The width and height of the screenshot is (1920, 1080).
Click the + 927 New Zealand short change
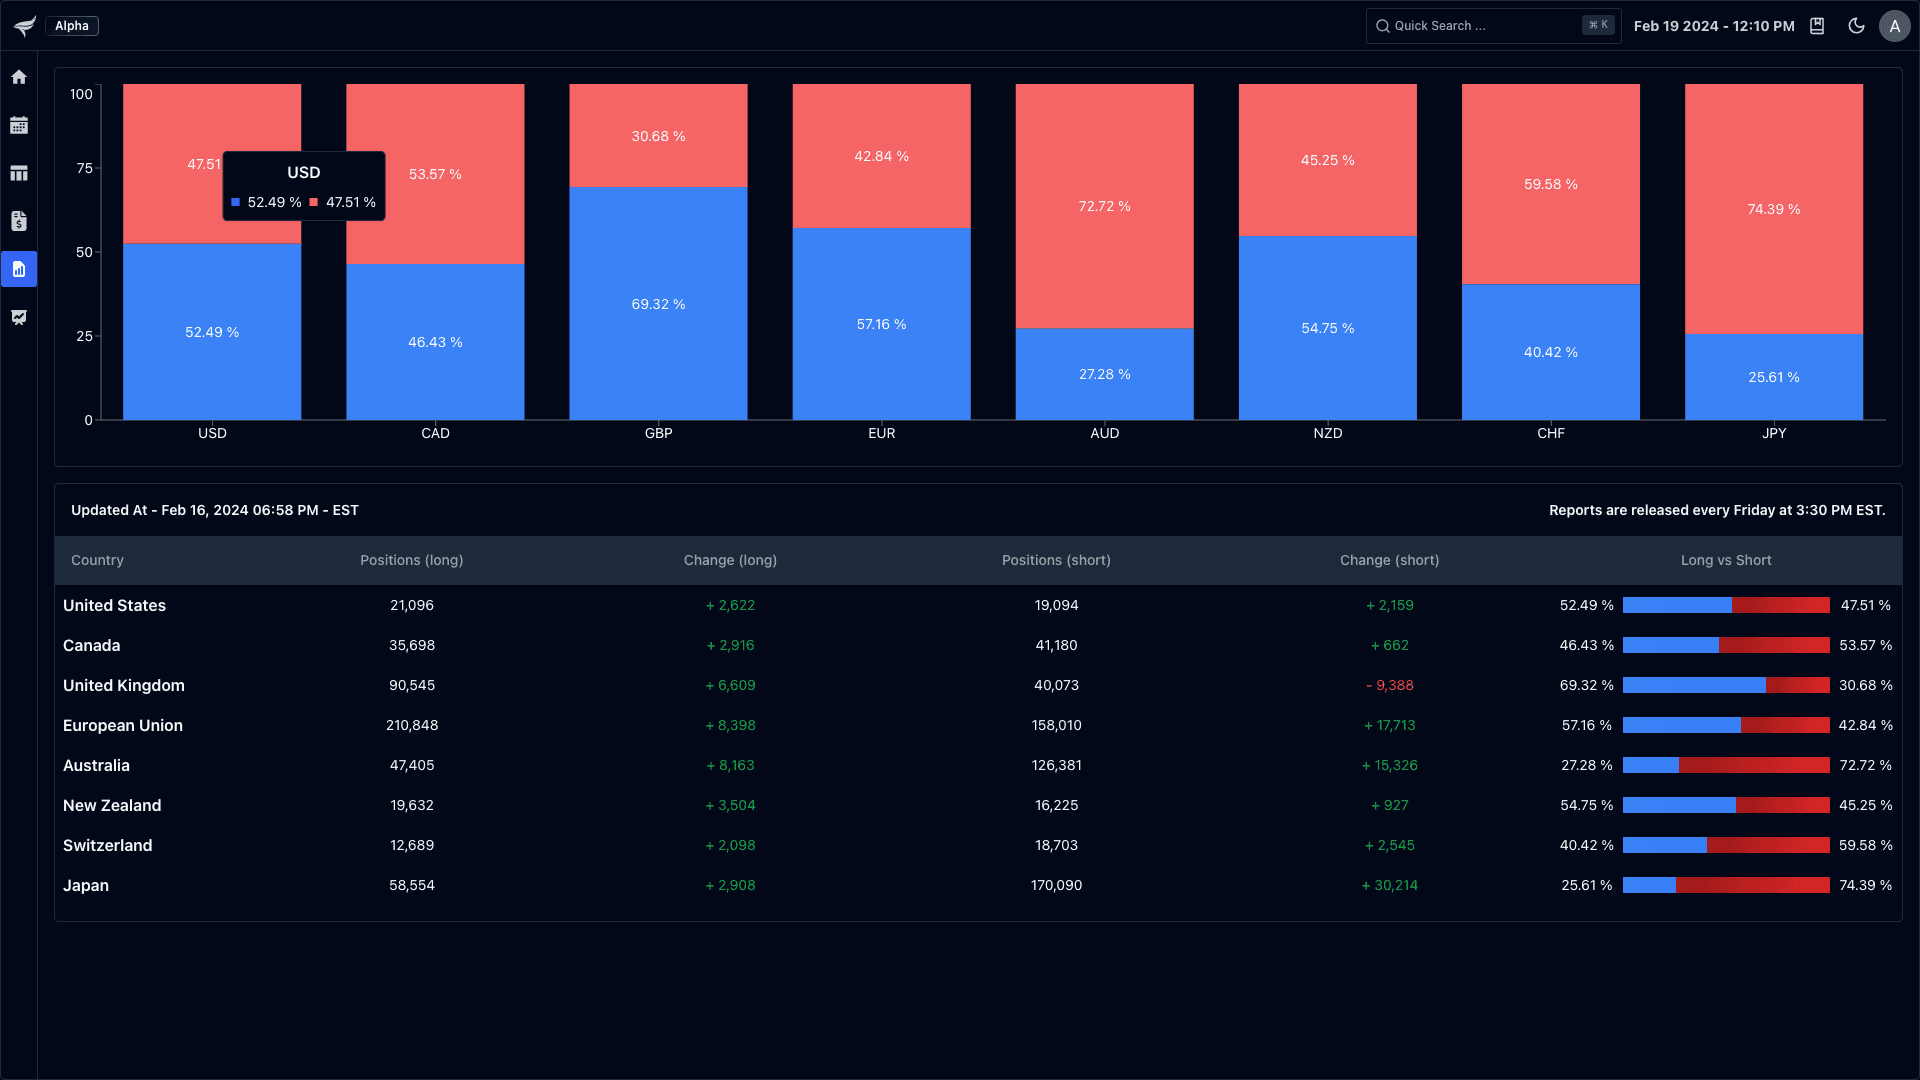tap(1389, 805)
